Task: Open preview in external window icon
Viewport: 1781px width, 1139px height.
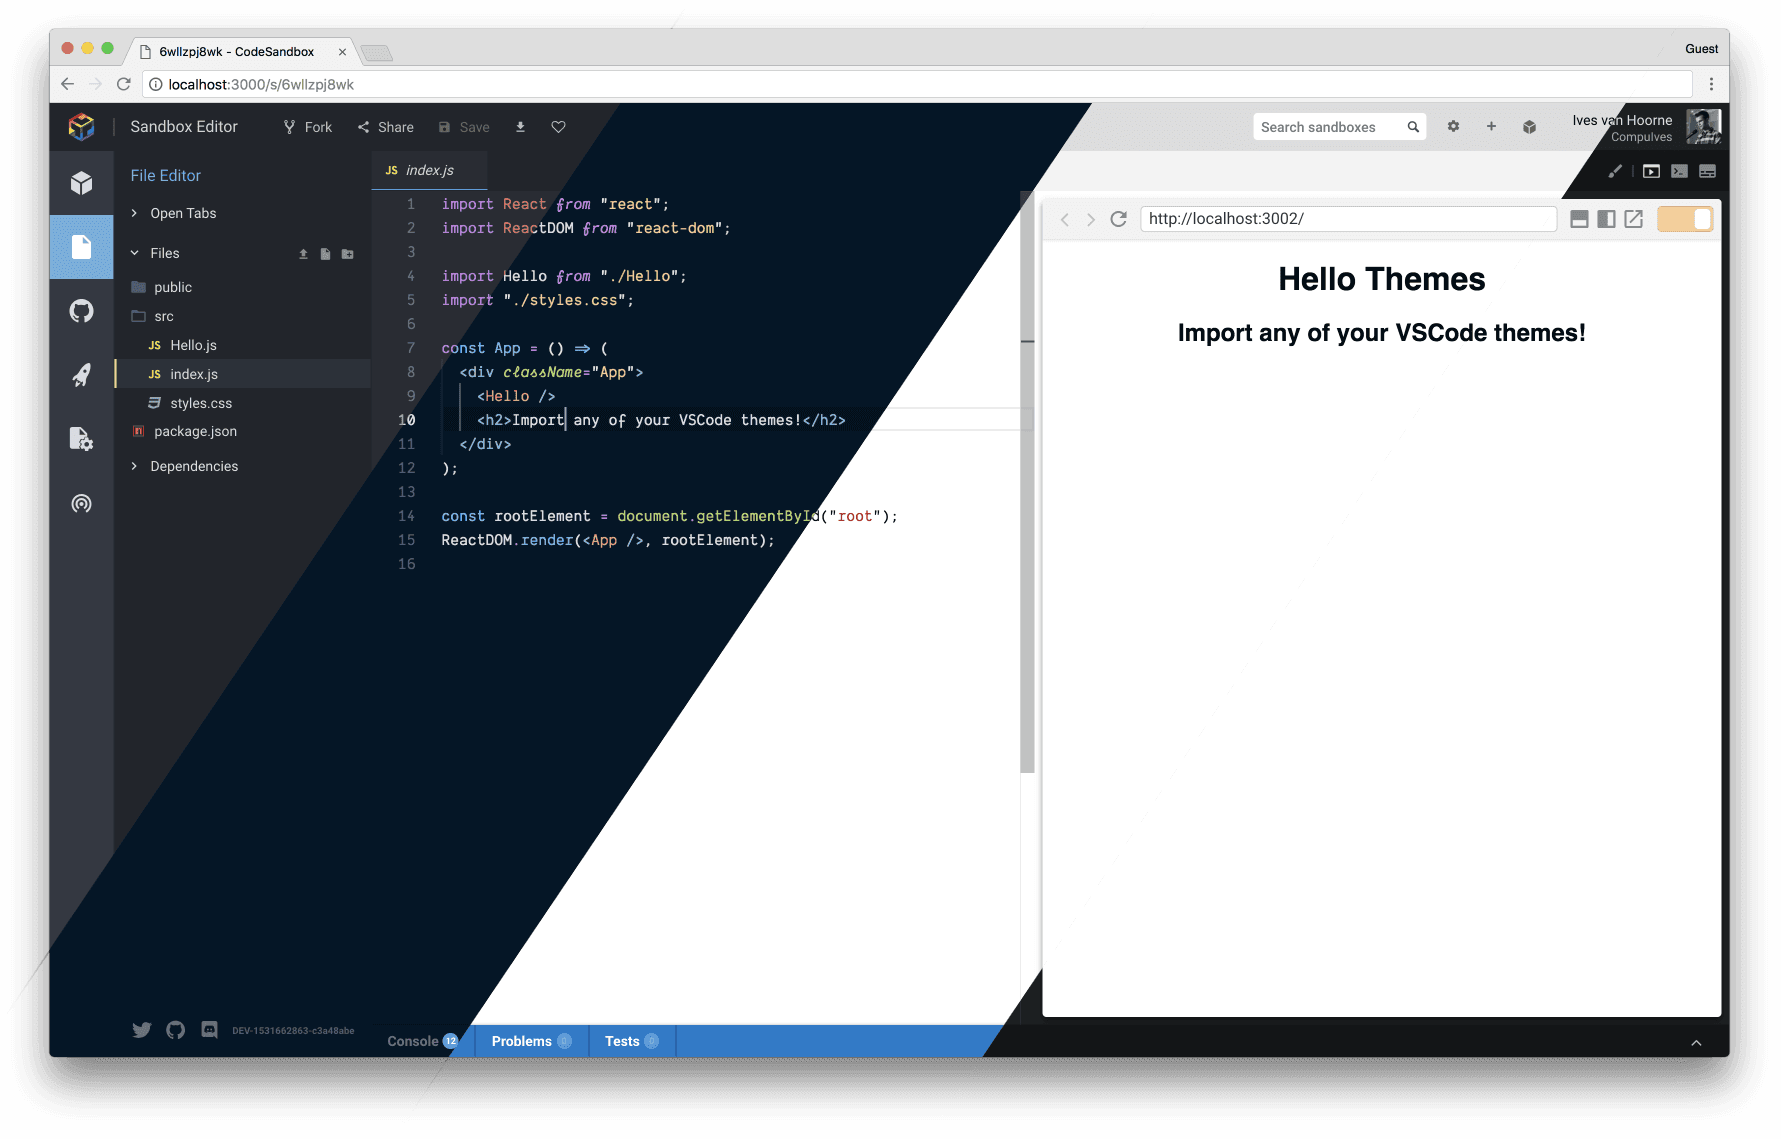Action: 1634,218
